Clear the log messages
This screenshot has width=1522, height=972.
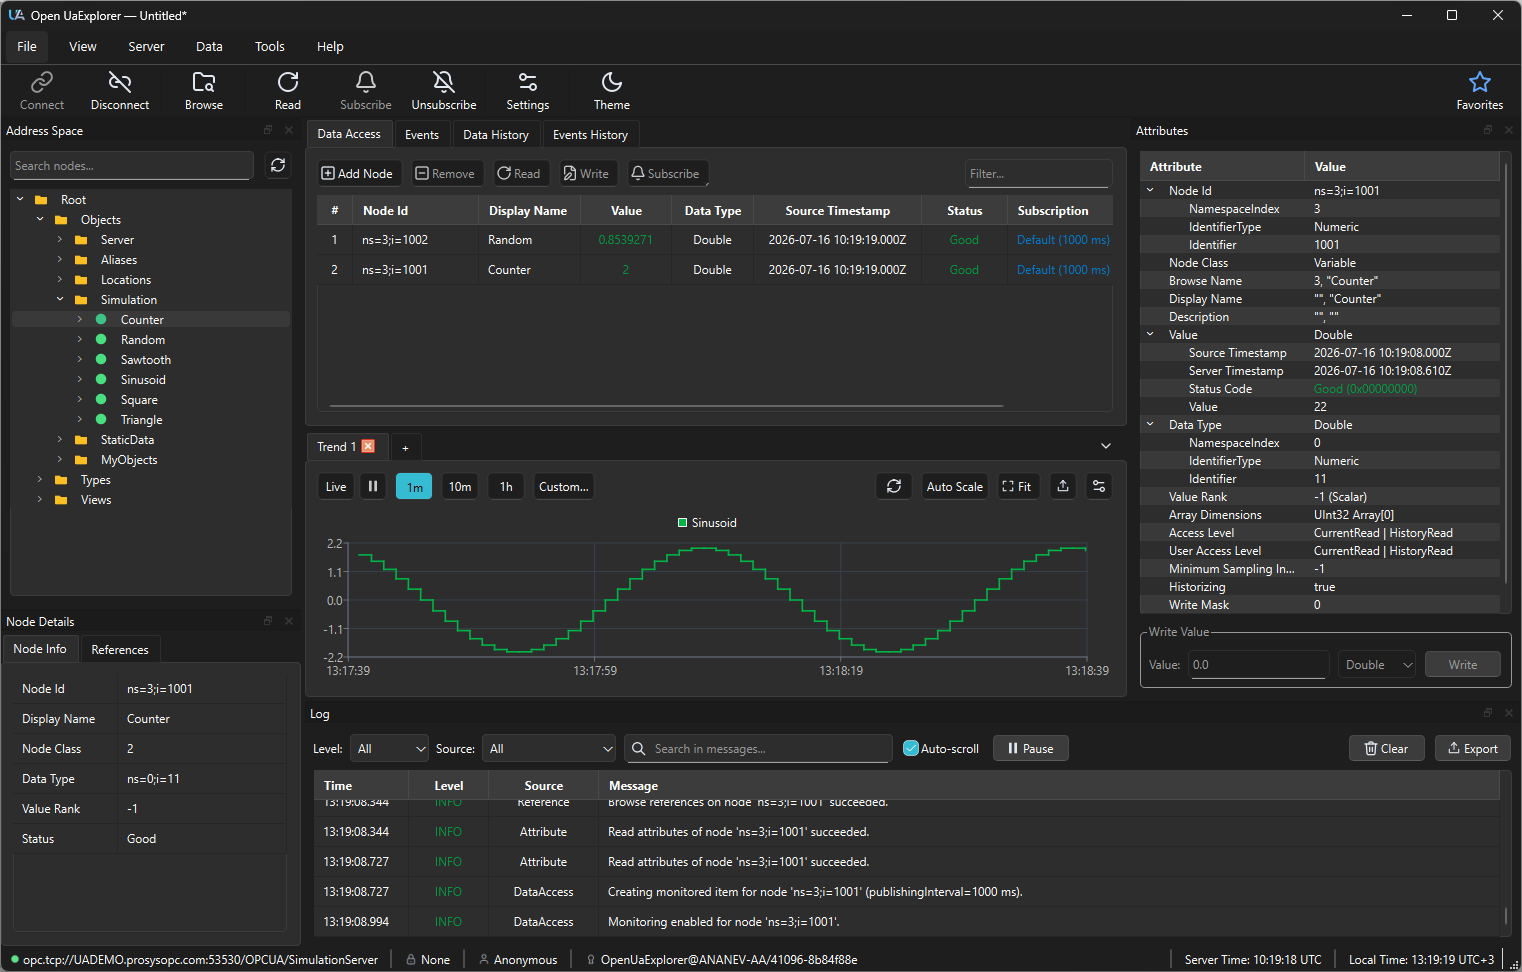pyautogui.click(x=1387, y=748)
